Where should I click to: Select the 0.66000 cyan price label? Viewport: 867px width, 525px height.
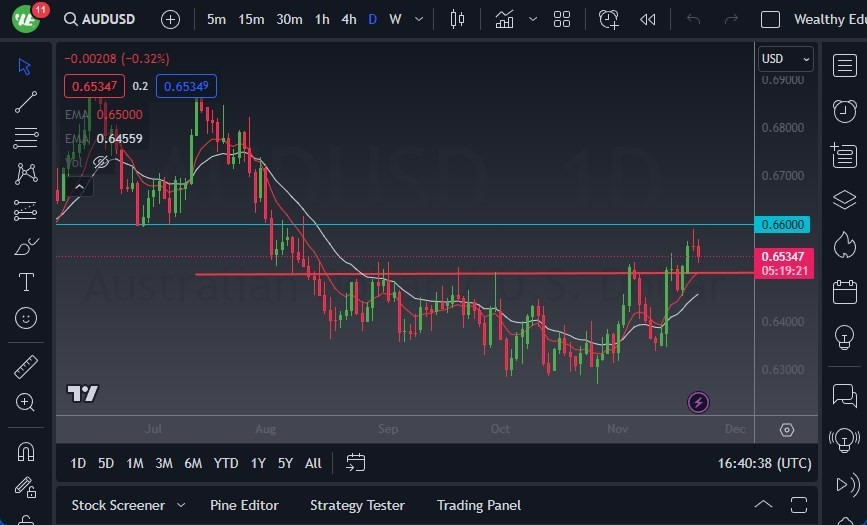(782, 225)
